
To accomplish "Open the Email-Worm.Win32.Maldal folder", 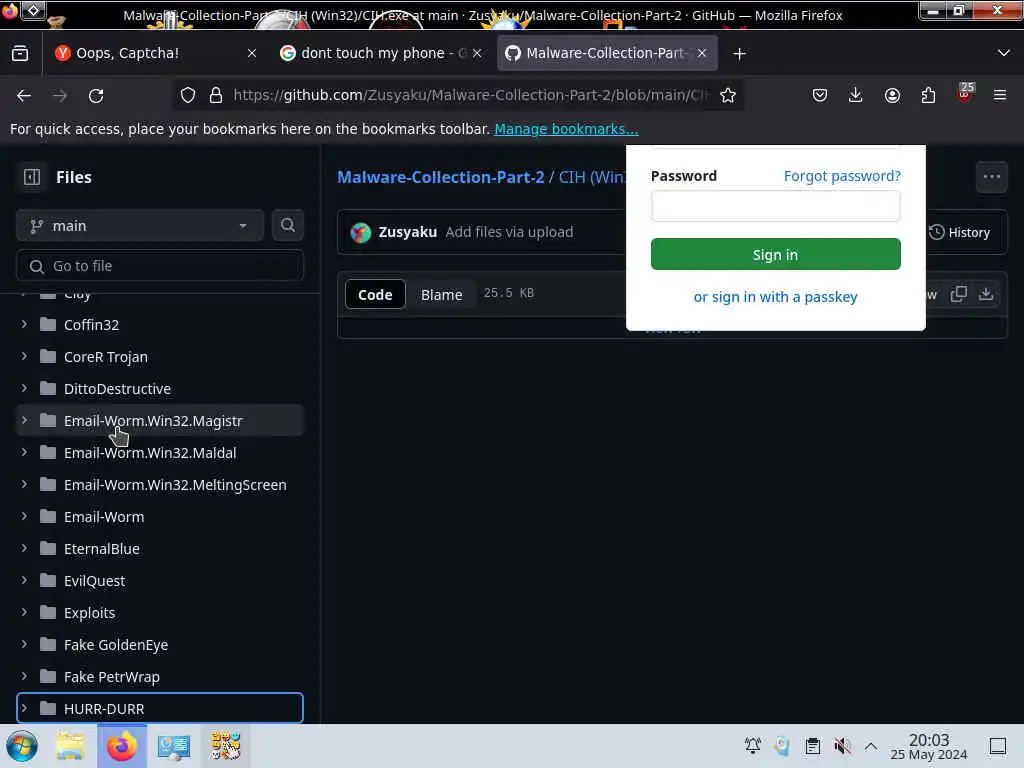I will point(150,453).
